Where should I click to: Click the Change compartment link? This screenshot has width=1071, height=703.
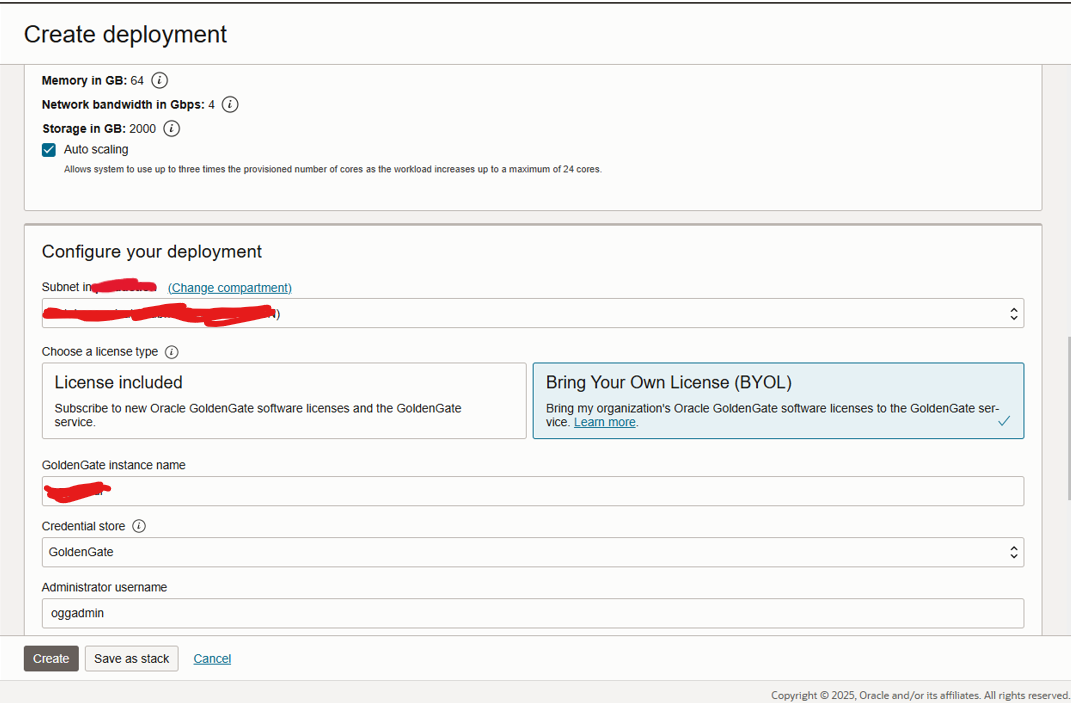[230, 288]
